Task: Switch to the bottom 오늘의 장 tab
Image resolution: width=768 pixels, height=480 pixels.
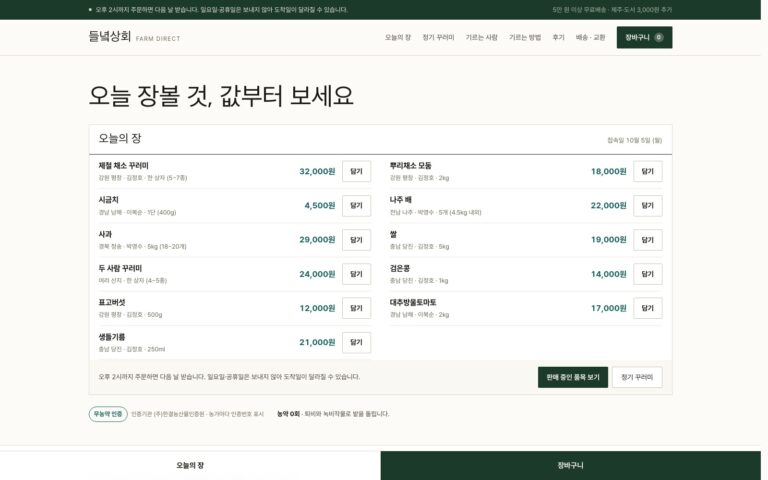Action: 190,465
